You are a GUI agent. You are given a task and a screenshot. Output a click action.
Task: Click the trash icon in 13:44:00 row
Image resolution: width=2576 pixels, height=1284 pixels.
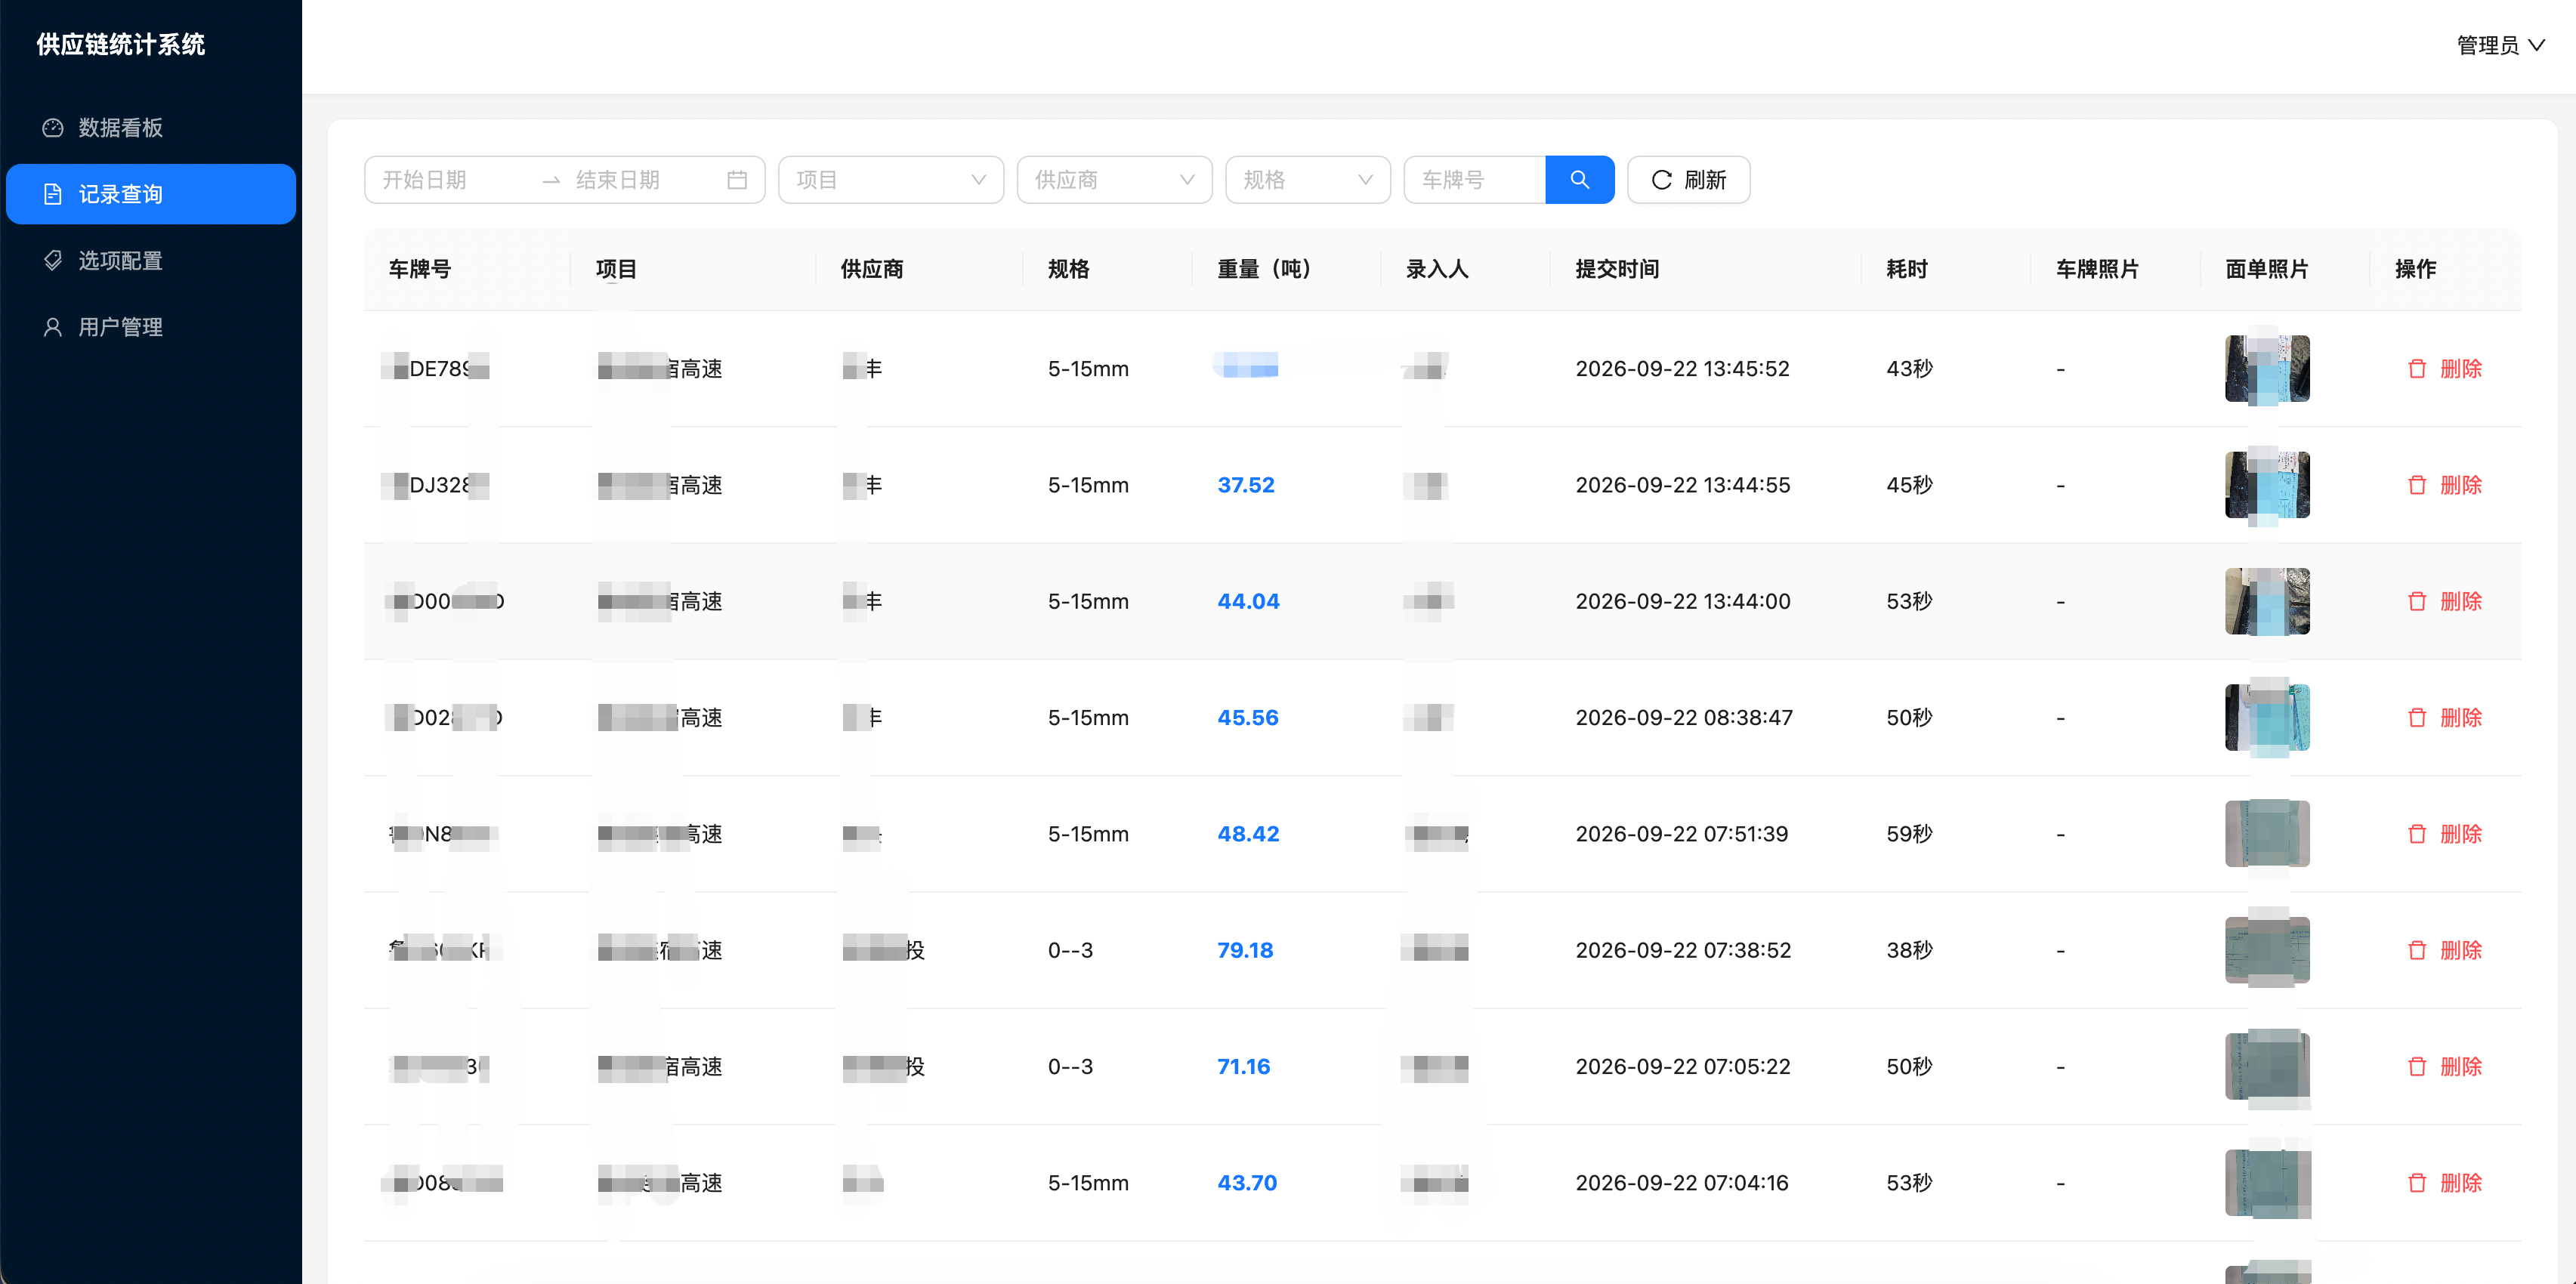[2417, 601]
